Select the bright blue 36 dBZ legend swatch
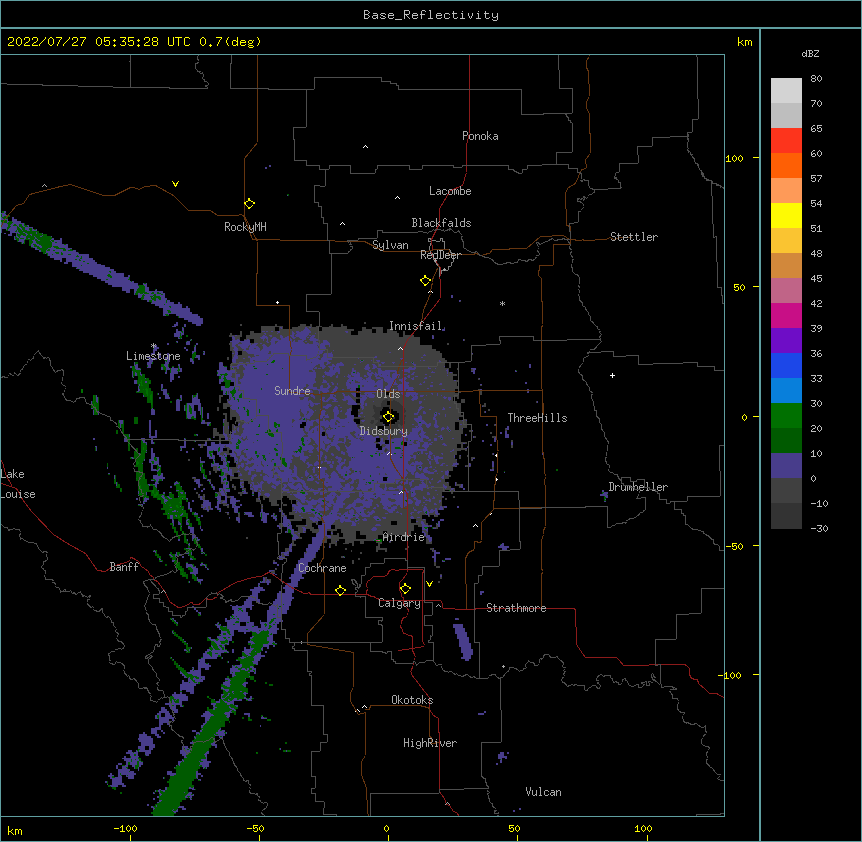Viewport: 862px width, 842px height. pyautogui.click(x=786, y=365)
